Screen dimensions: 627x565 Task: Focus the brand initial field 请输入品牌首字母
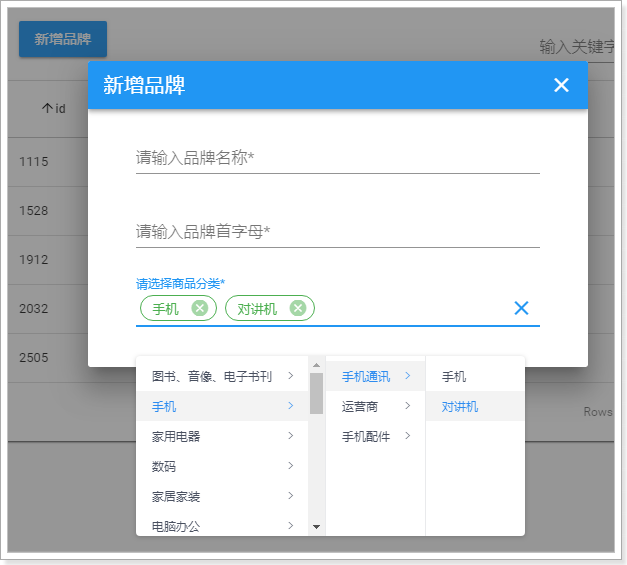point(337,232)
